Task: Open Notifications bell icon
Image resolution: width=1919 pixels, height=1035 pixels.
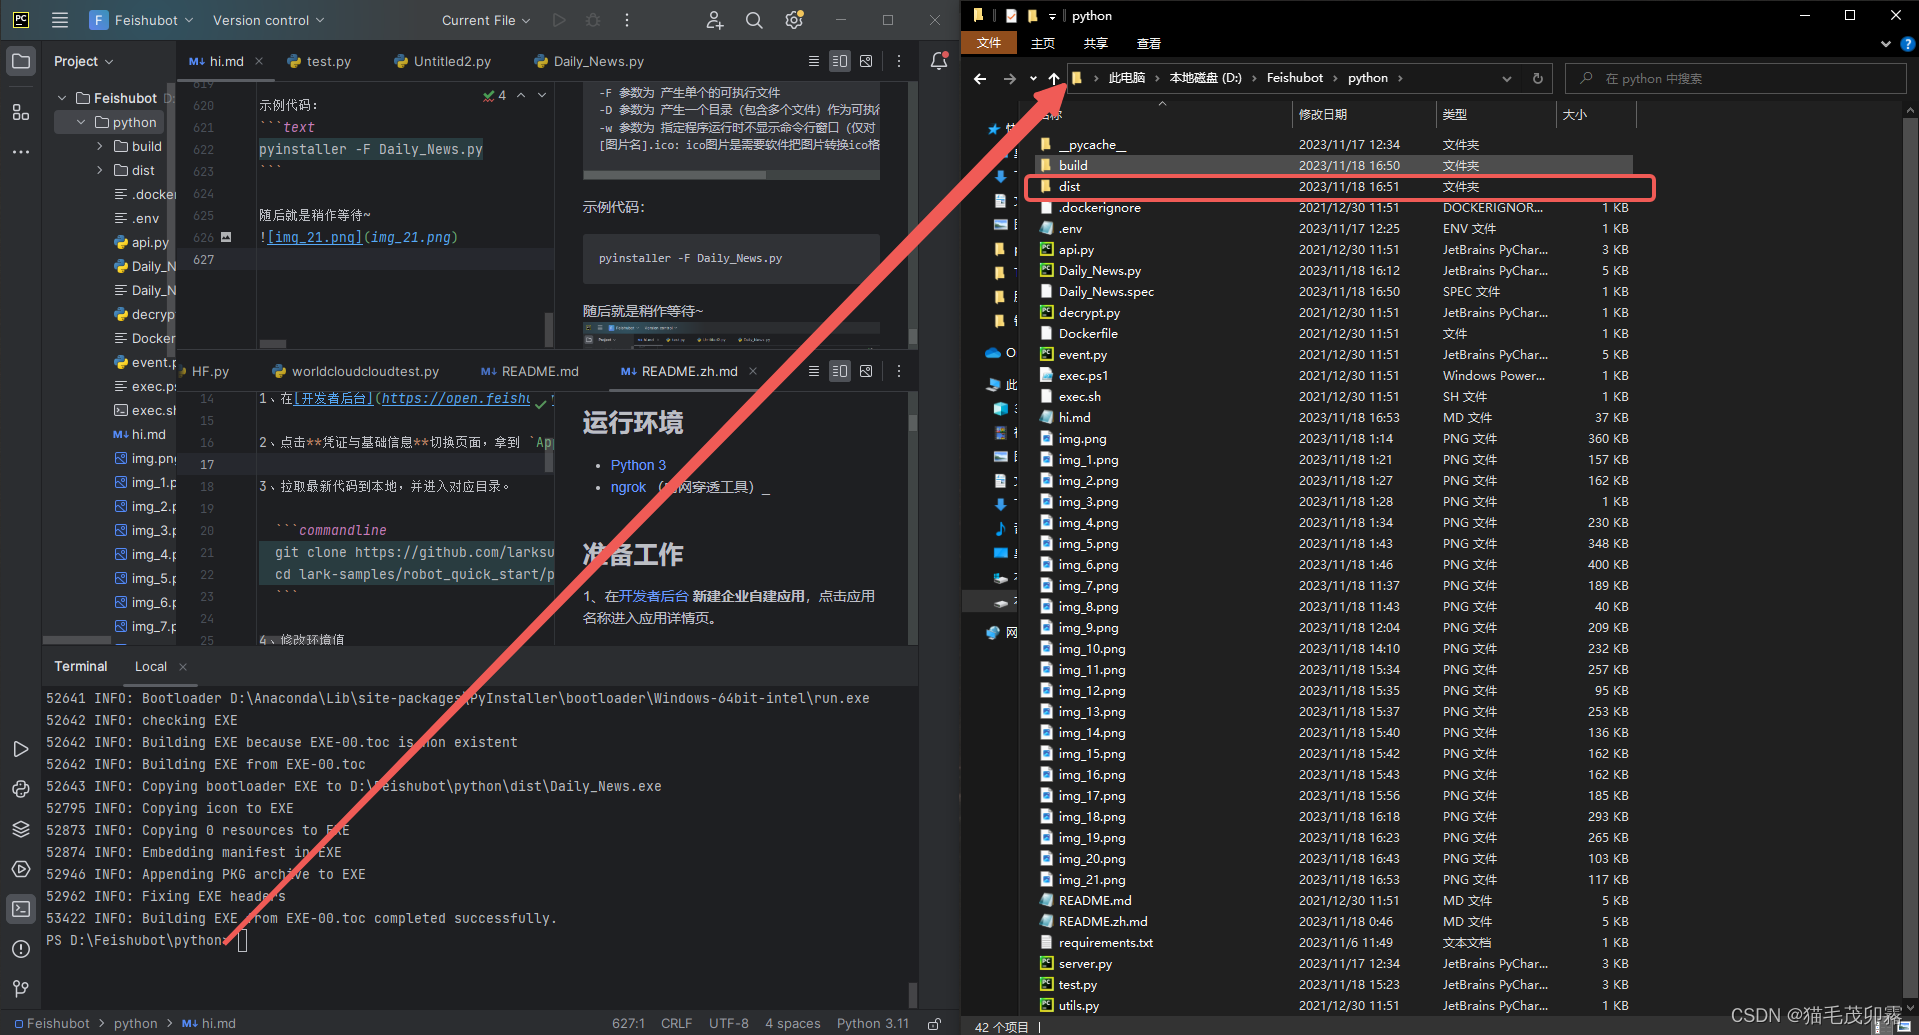Action: click(x=939, y=61)
